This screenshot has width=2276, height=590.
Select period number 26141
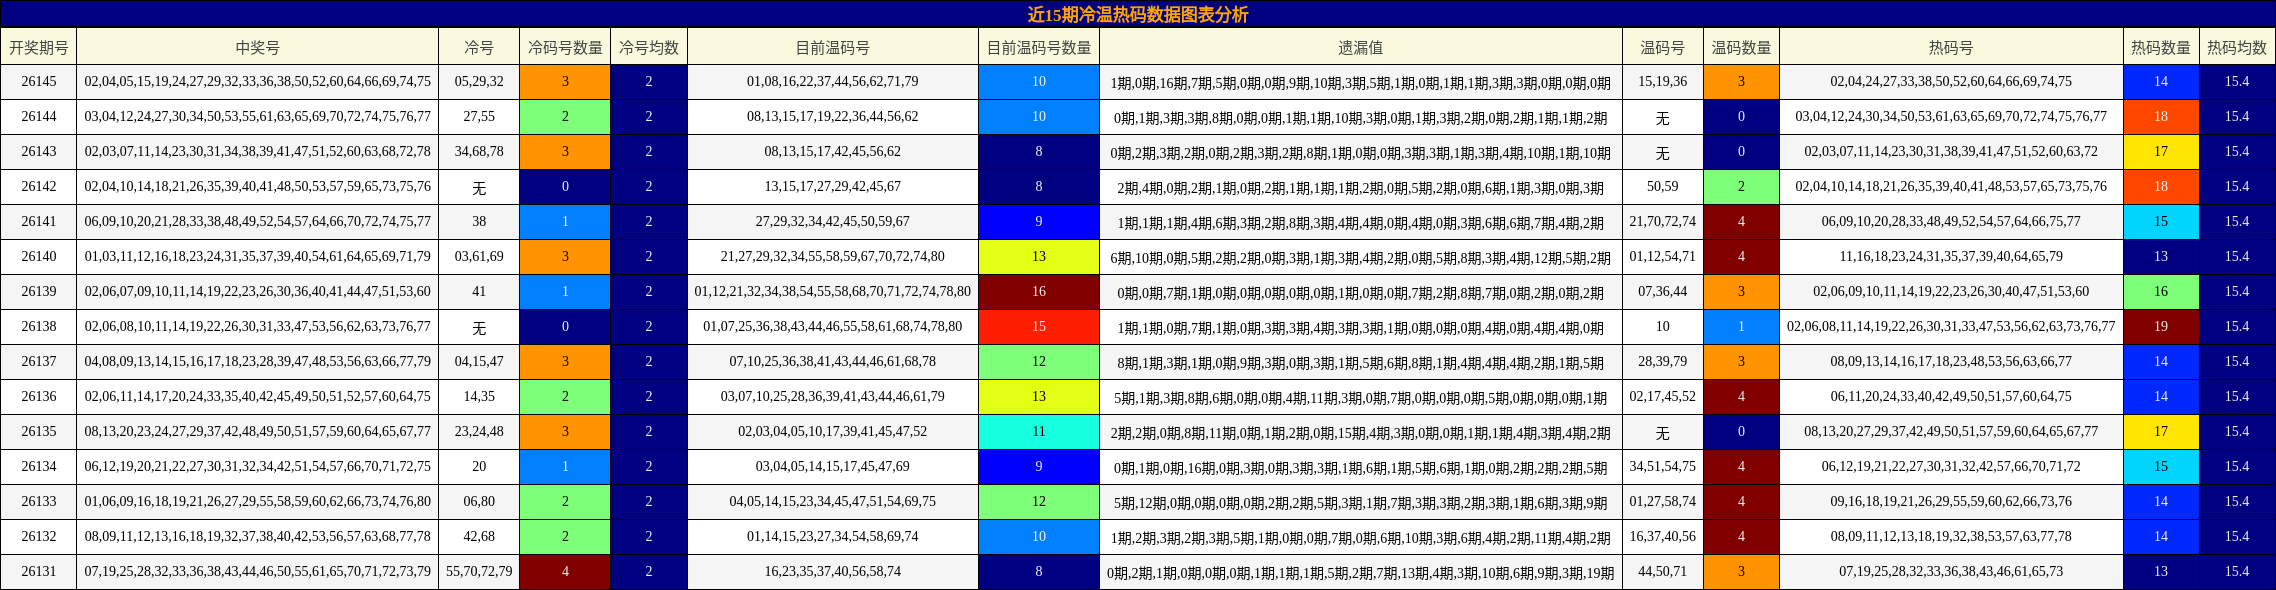click(x=39, y=222)
